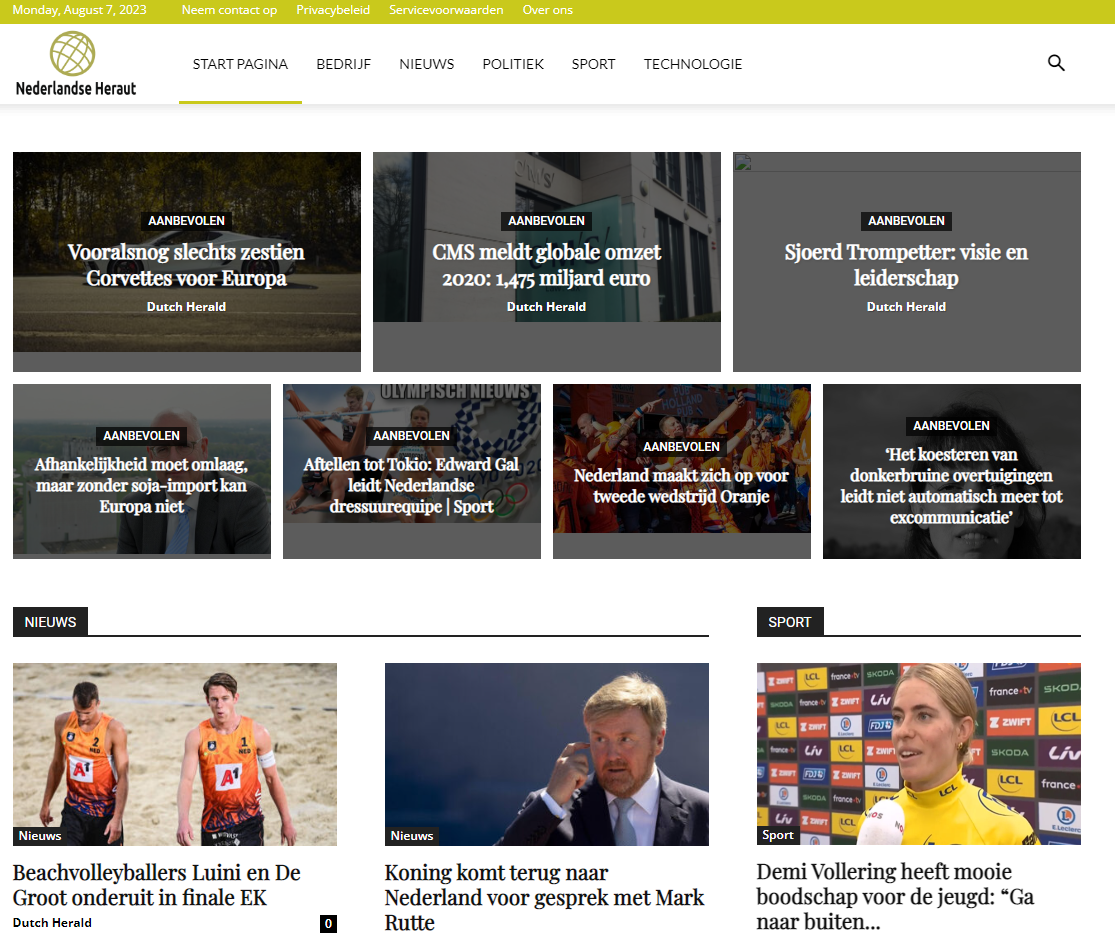This screenshot has height=933, width=1115.
Task: Select the START PAGINA menu item
Action: click(x=240, y=64)
